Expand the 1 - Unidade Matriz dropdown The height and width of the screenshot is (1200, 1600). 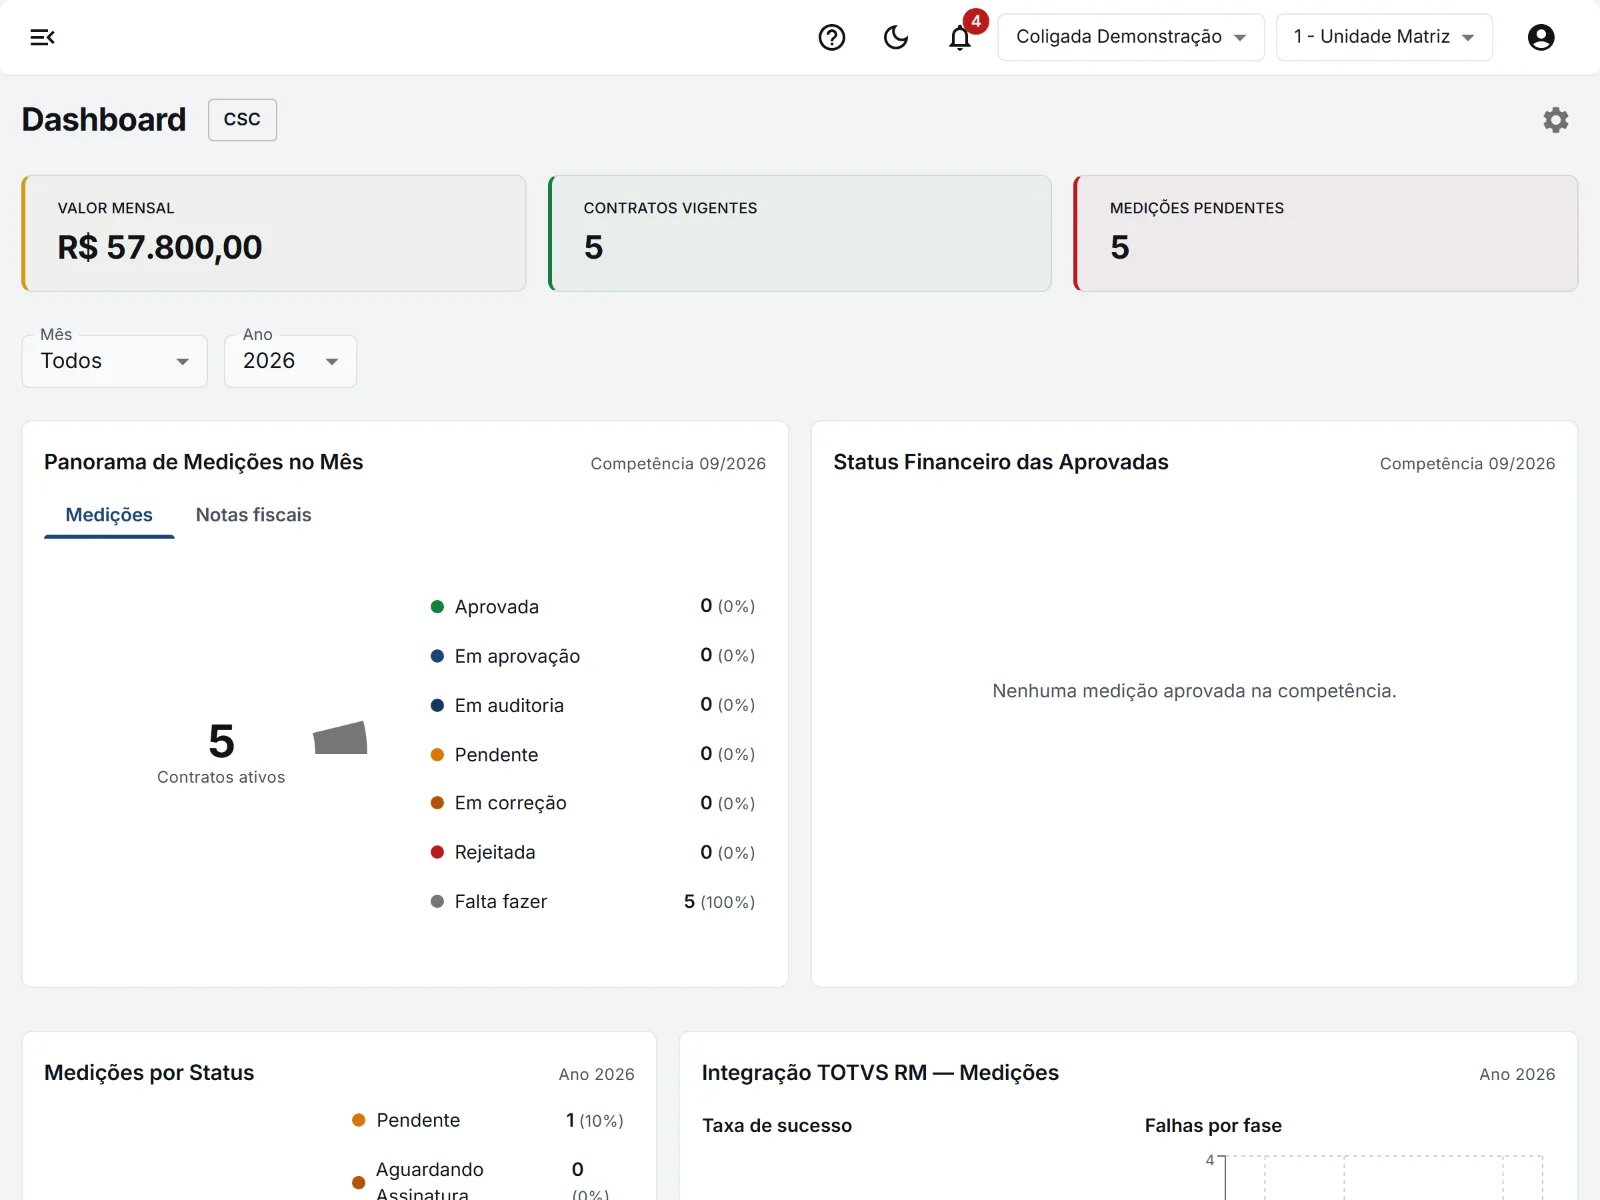[x=1384, y=37]
